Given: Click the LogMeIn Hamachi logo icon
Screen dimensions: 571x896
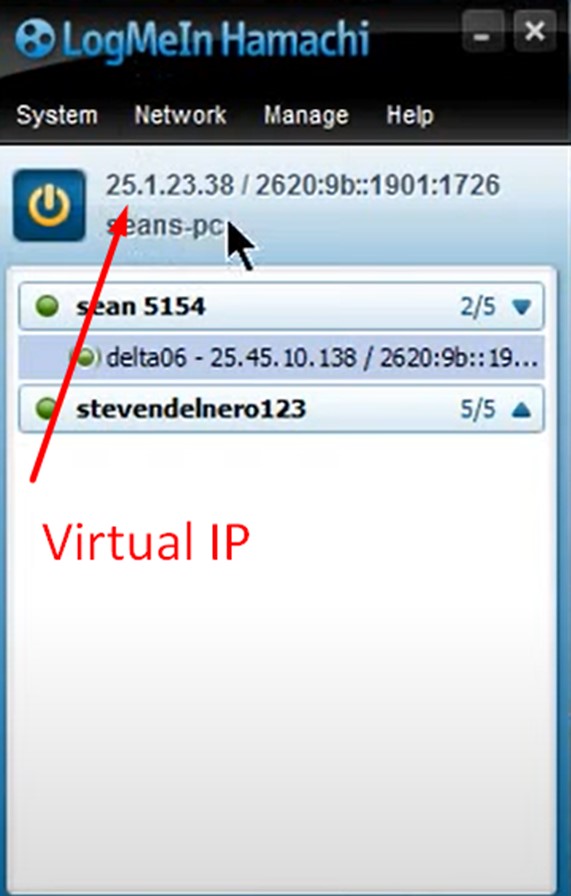Looking at the screenshot, I should pyautogui.click(x=35, y=39).
